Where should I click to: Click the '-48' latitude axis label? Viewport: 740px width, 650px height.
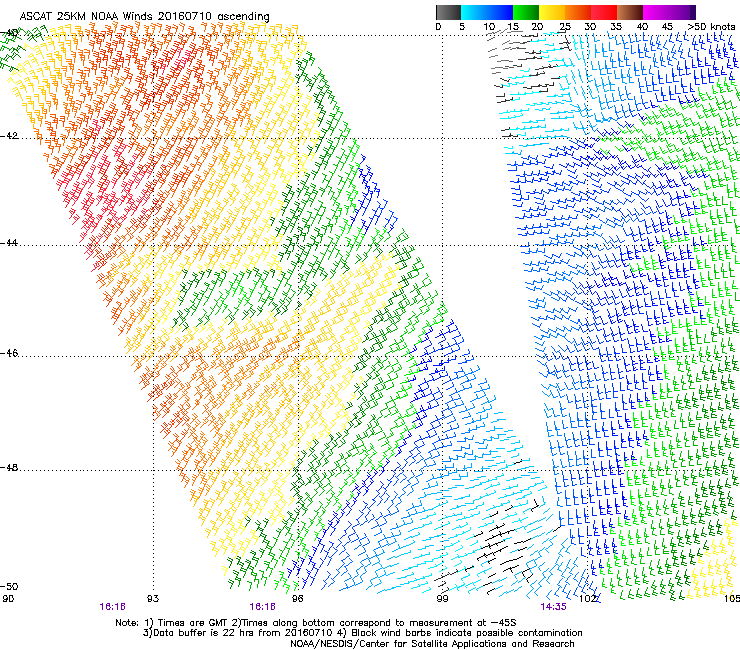point(9,467)
